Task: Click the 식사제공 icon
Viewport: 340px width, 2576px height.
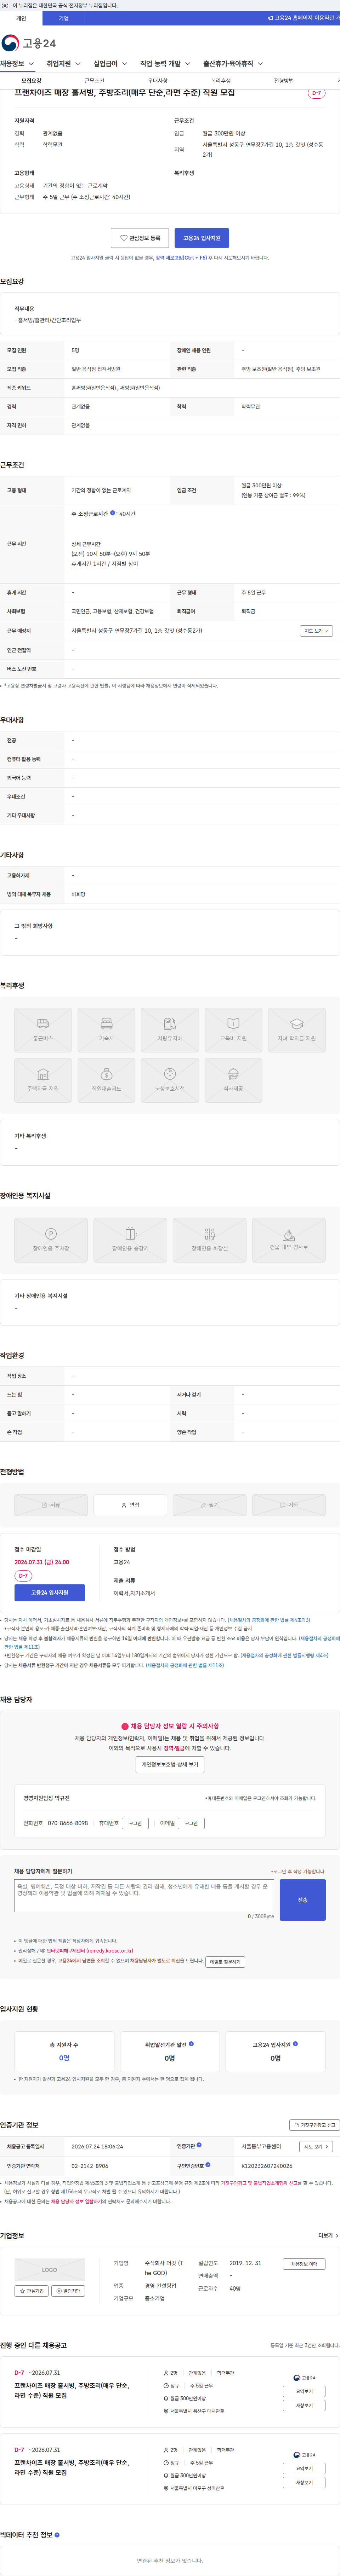Action: coord(233,1080)
